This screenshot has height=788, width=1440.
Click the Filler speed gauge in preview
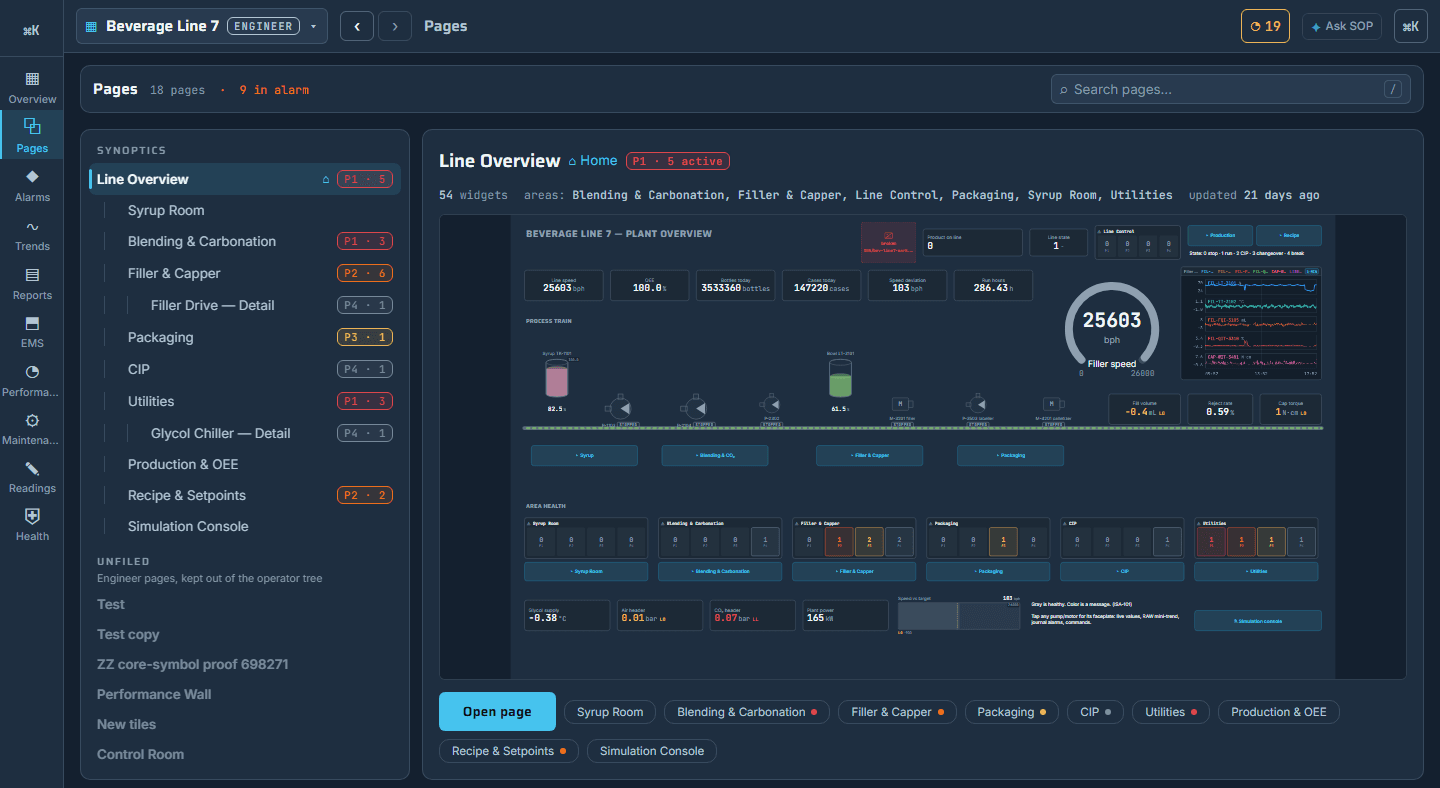point(1112,329)
